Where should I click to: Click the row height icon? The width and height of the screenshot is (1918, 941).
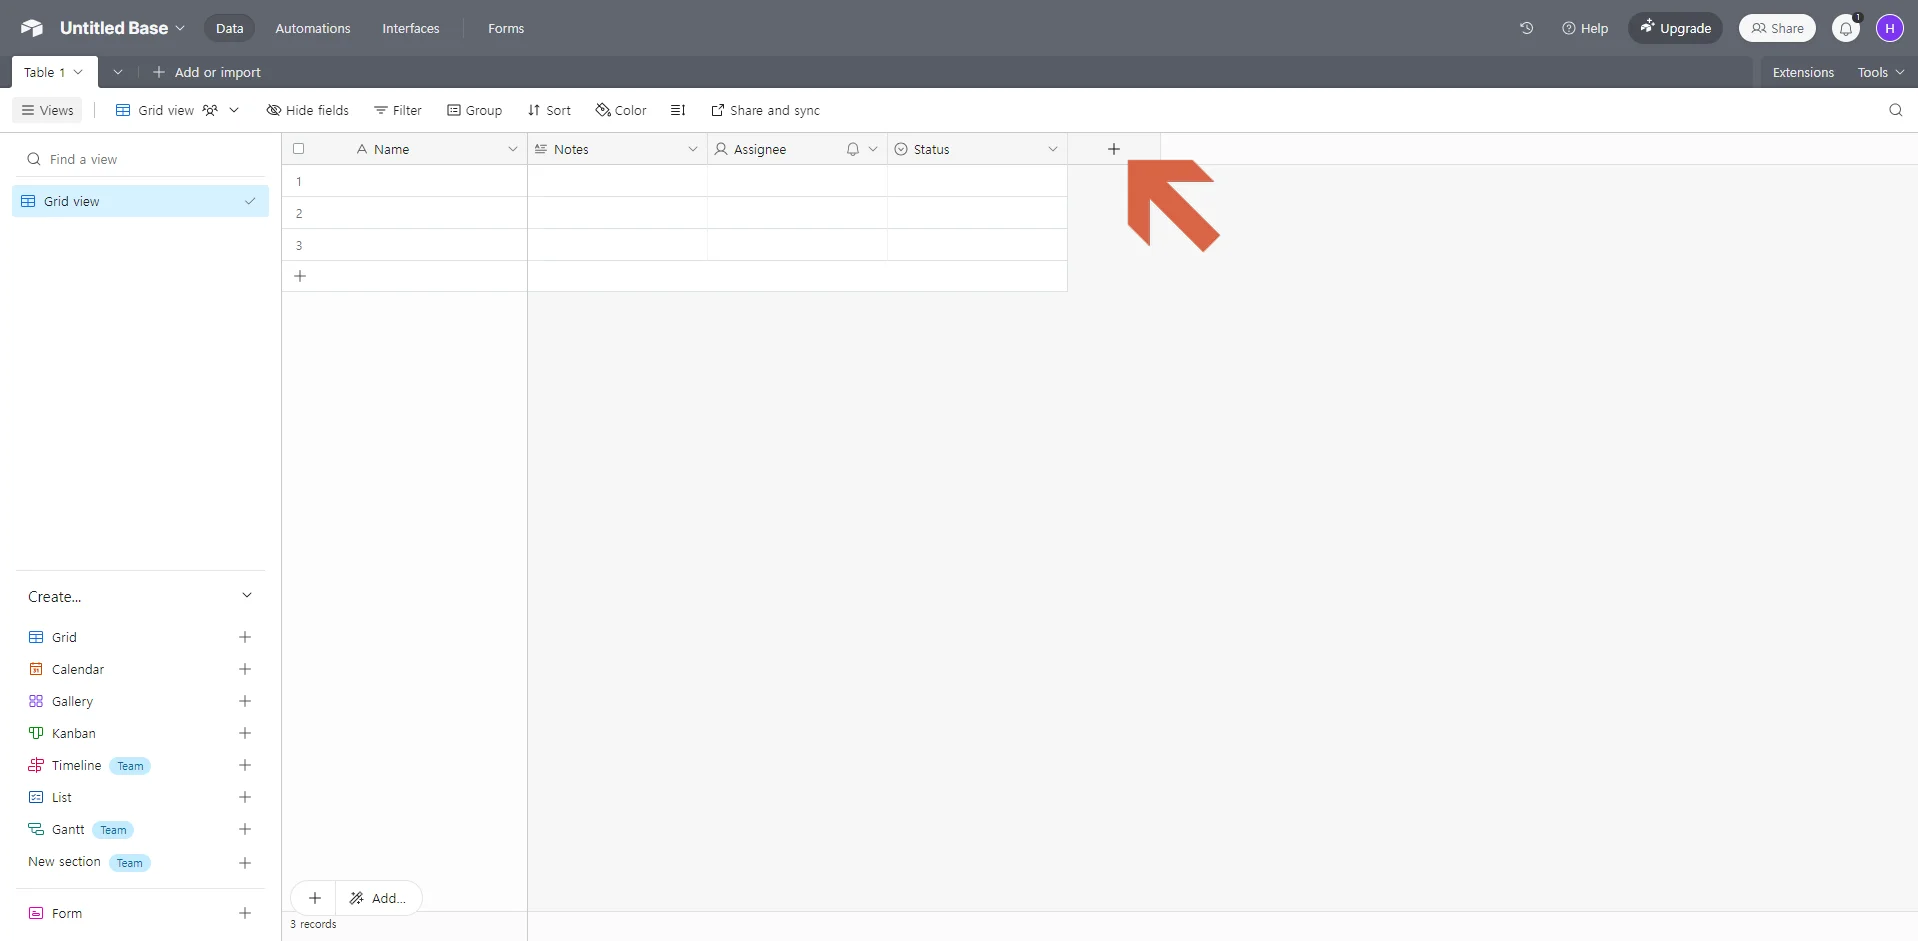click(x=678, y=110)
